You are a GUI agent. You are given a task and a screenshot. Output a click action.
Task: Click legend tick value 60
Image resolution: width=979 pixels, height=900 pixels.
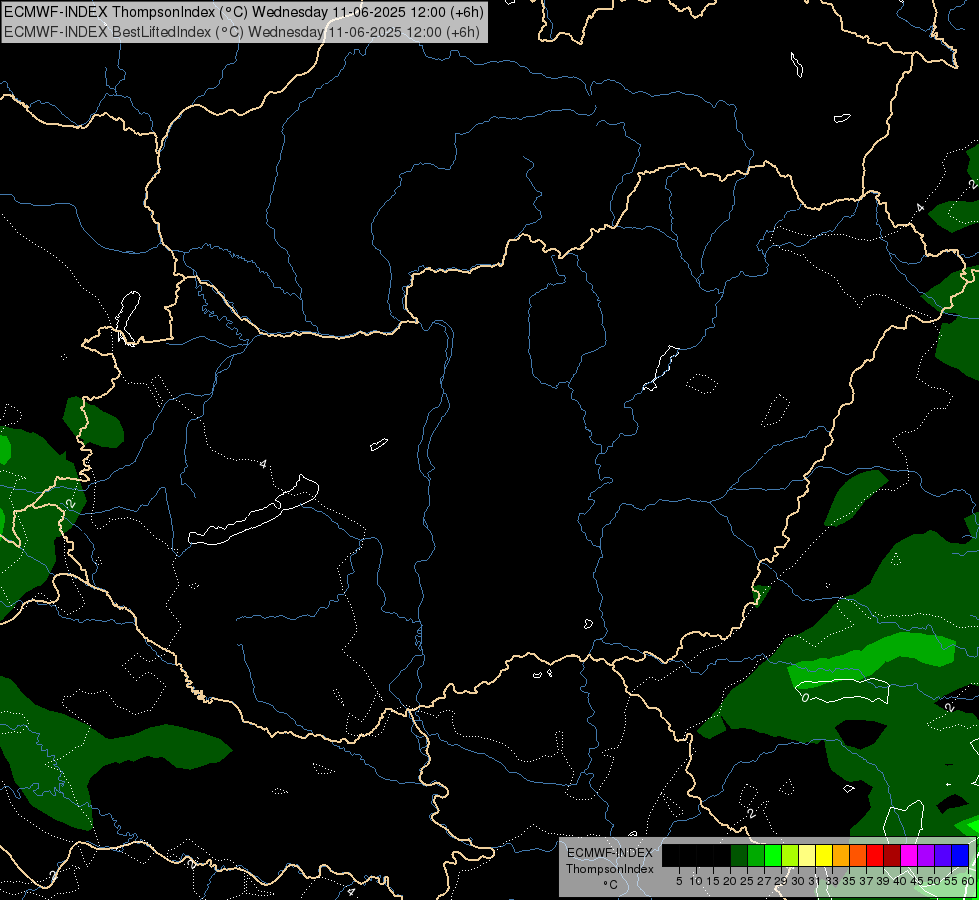click(968, 881)
